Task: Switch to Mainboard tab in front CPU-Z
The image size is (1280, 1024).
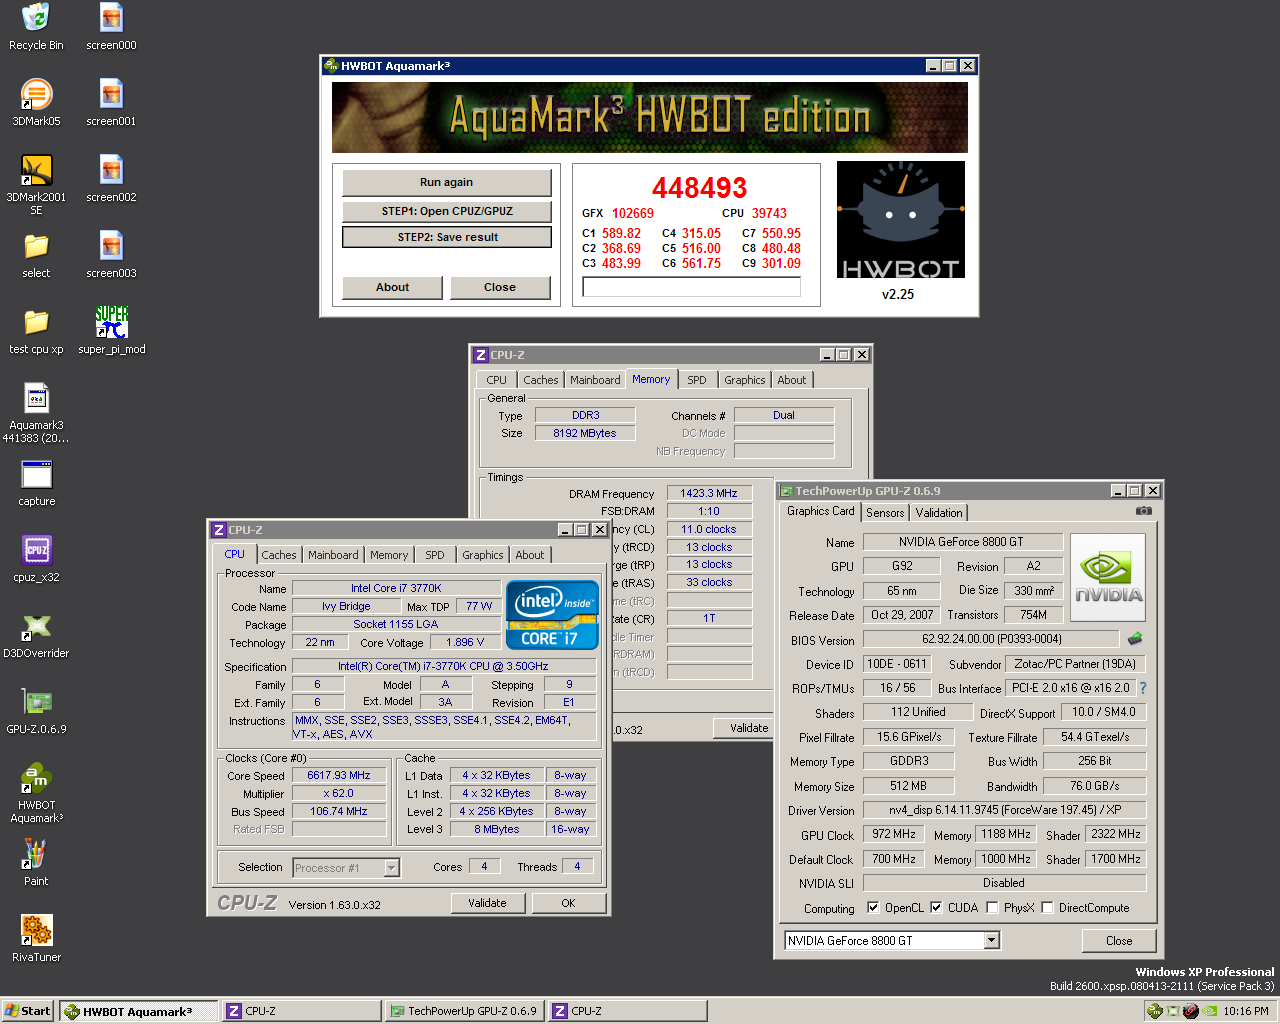Action: coord(333,555)
